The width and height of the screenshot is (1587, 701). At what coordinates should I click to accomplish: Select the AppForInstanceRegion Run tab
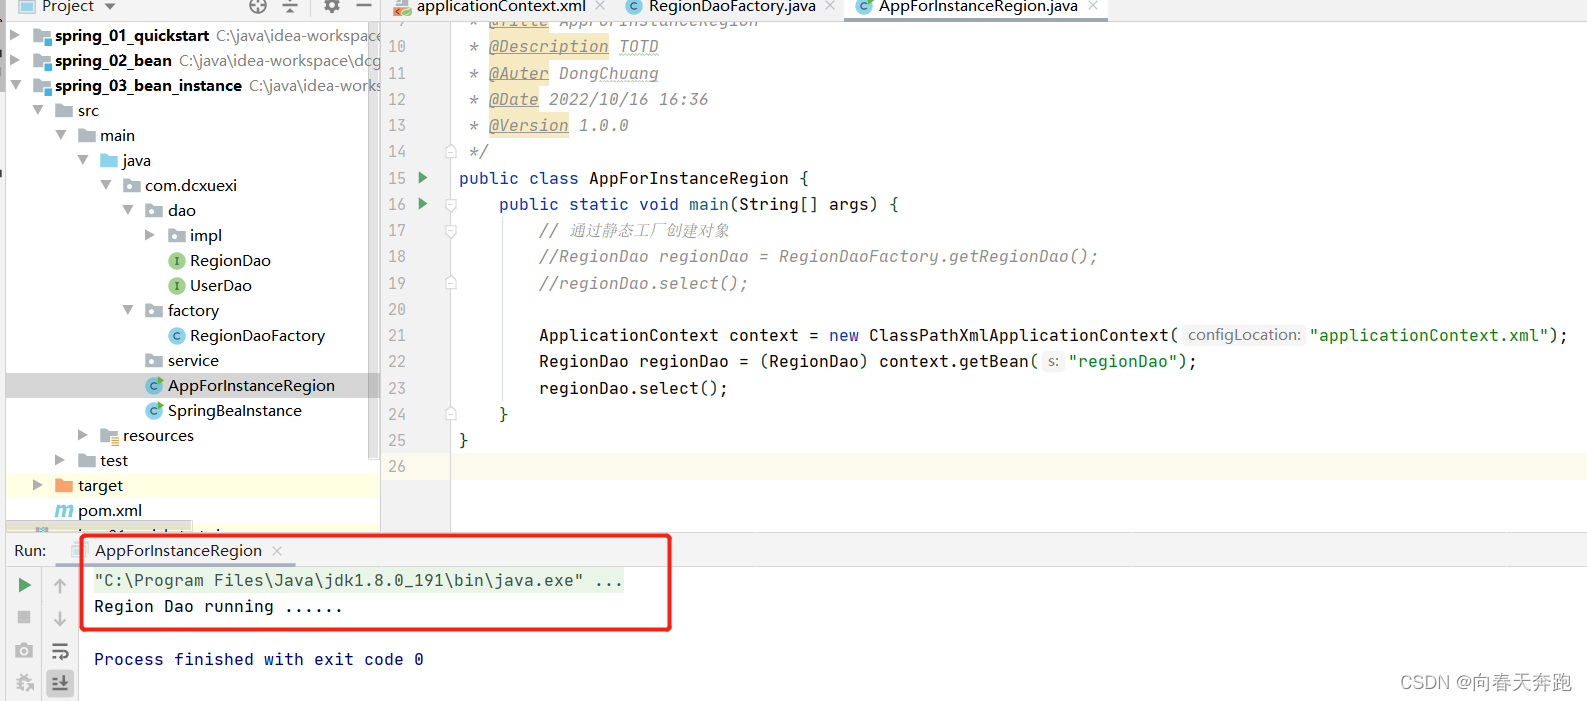178,551
